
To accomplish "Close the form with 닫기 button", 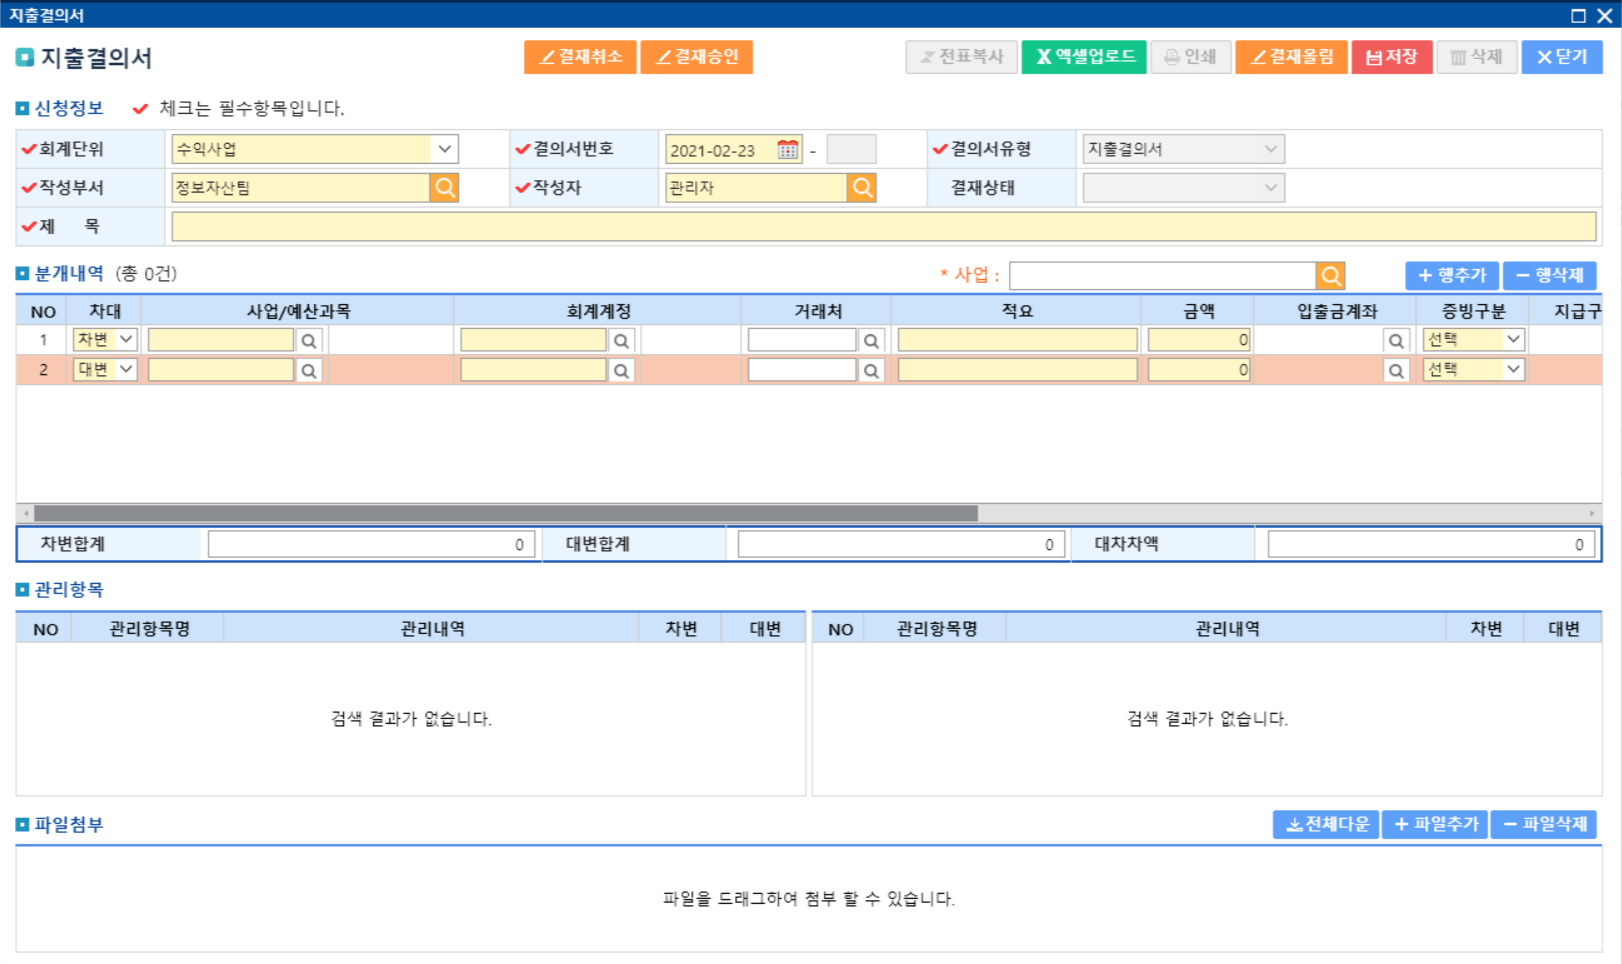I will point(1562,57).
